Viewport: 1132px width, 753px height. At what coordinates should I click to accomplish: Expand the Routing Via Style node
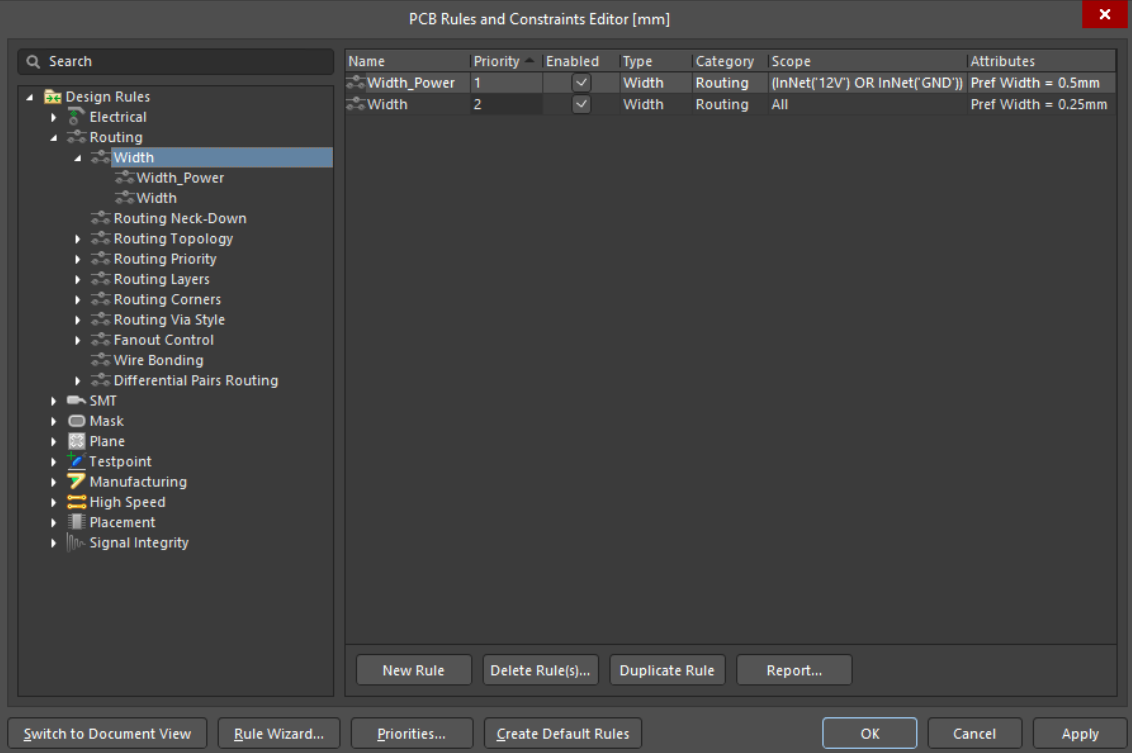coord(79,320)
